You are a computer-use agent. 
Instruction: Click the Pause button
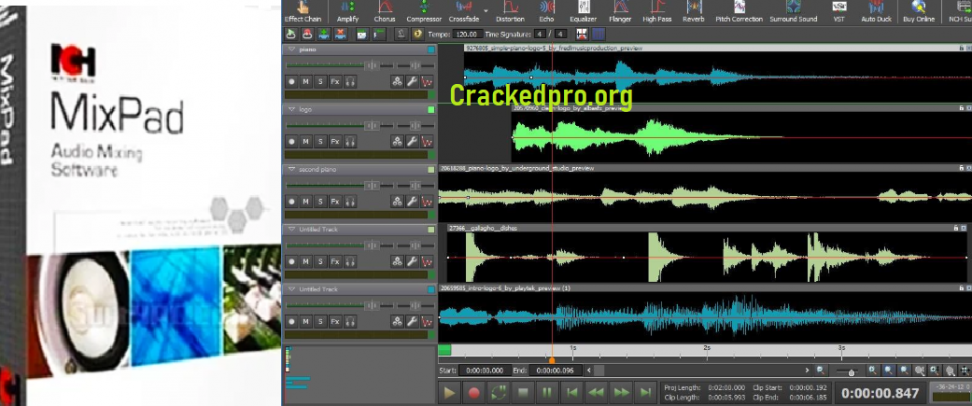pyautogui.click(x=547, y=392)
